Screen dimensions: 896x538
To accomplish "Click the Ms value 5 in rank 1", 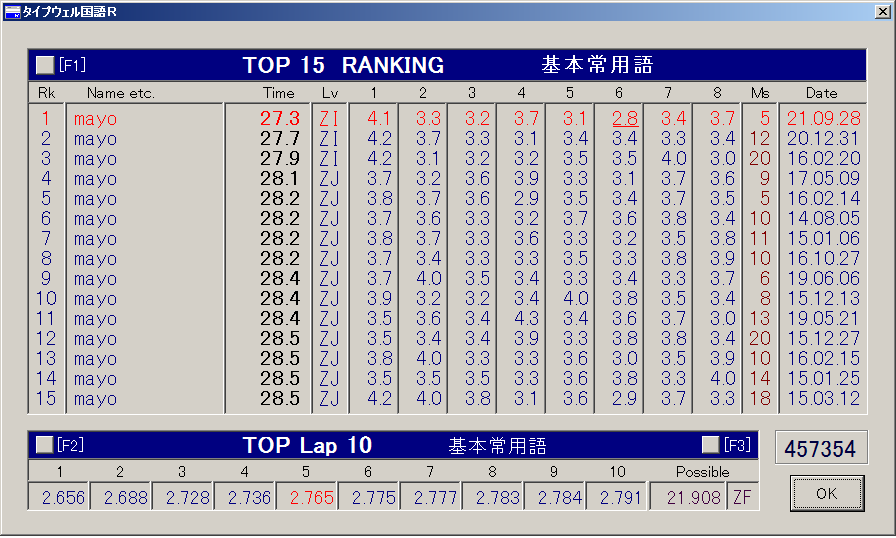I will (x=765, y=118).
